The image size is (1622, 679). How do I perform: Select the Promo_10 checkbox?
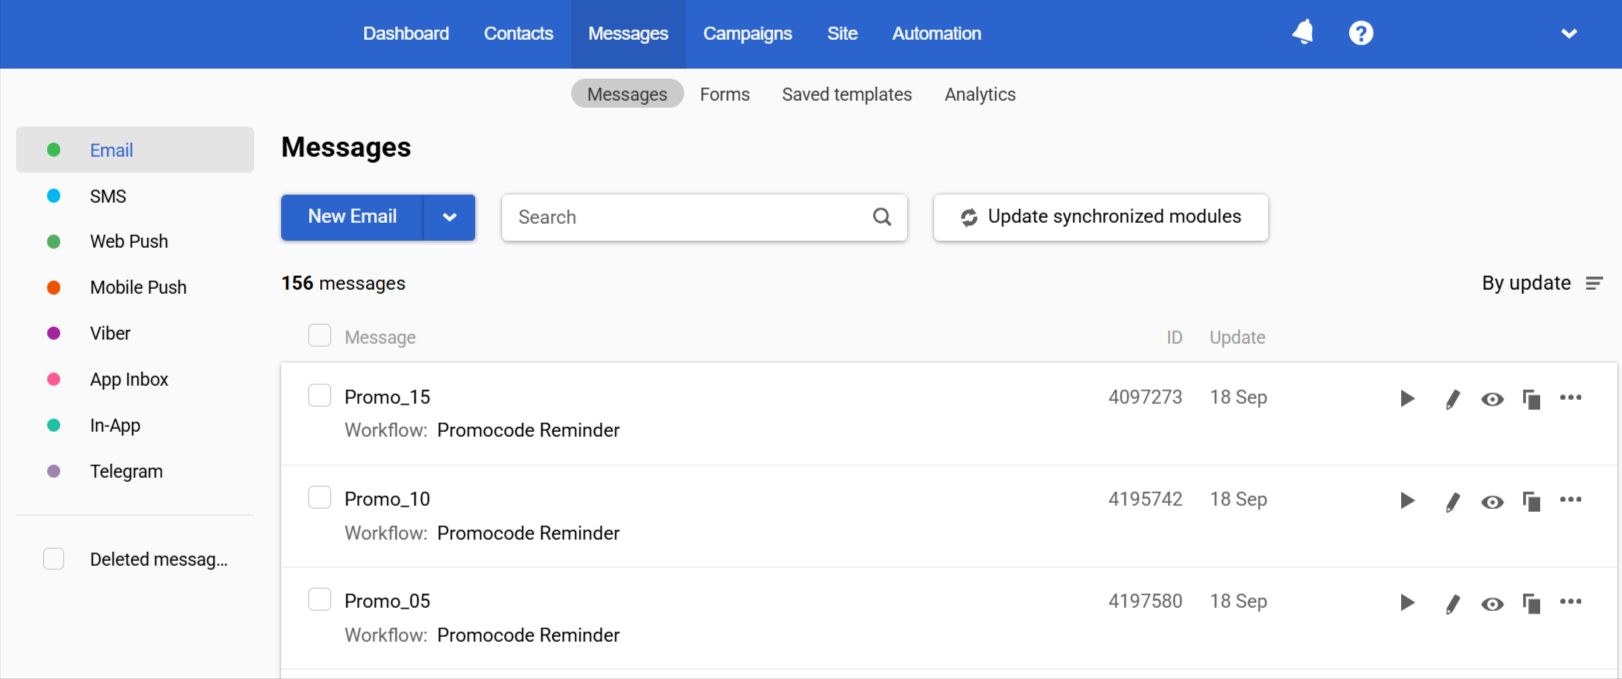pyautogui.click(x=319, y=497)
